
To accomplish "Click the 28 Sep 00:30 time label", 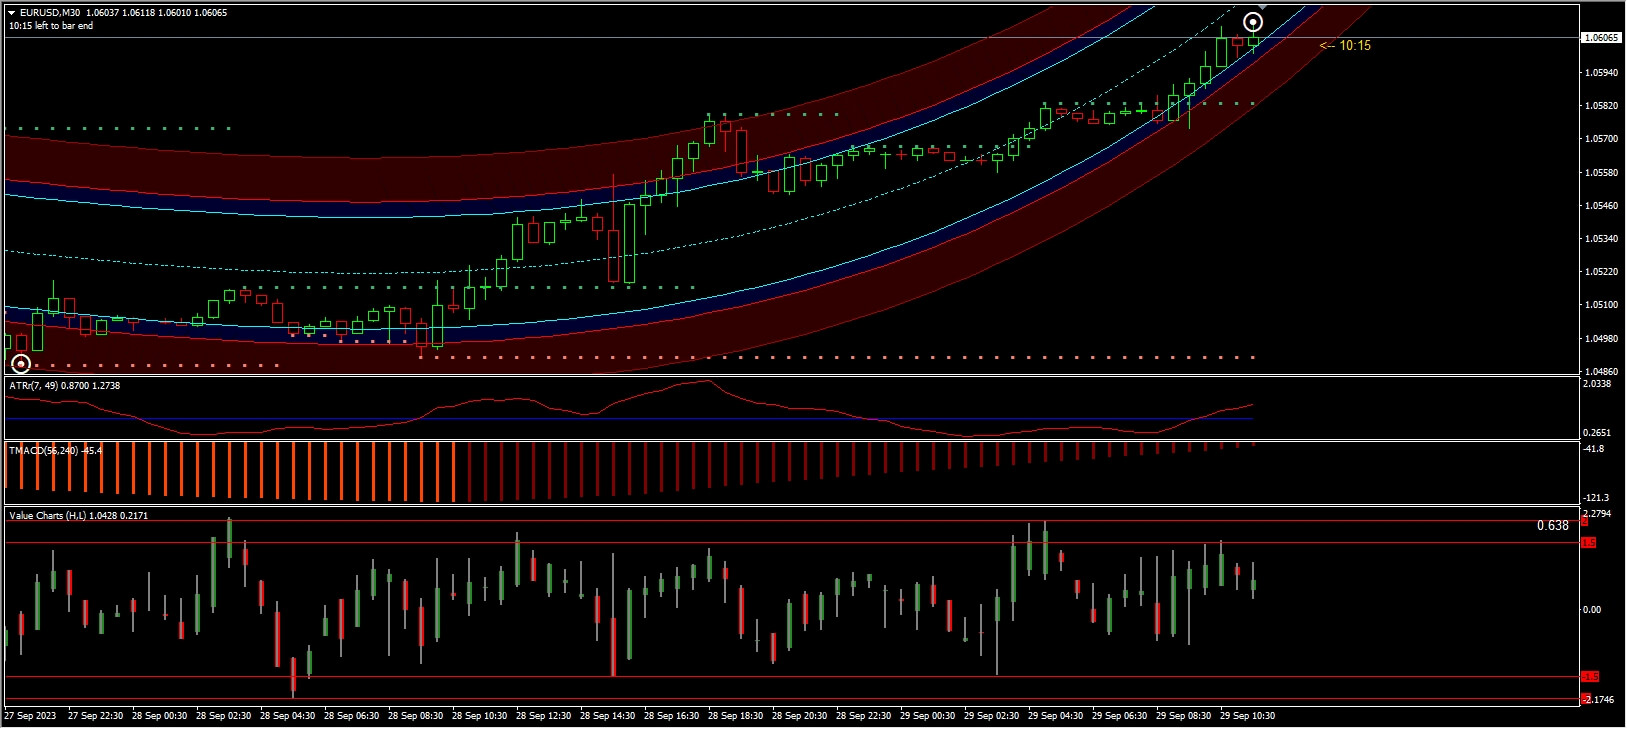I will [x=160, y=716].
